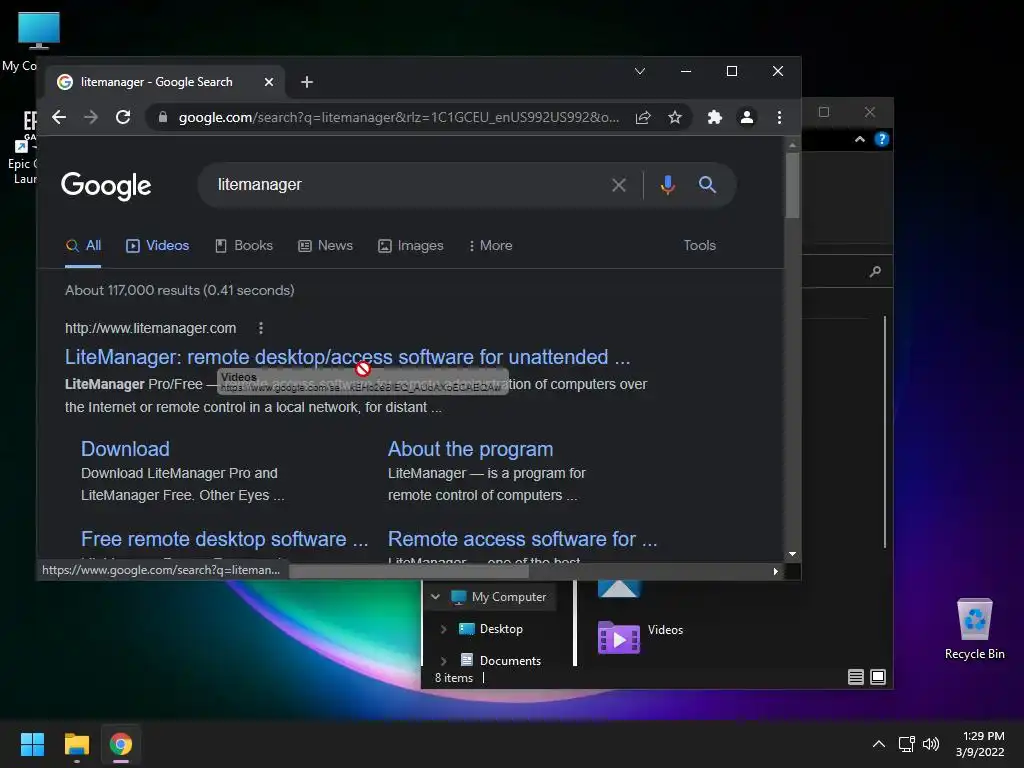The image size is (1024, 768).
Task: Share this page via address bar icon
Action: [x=643, y=117]
